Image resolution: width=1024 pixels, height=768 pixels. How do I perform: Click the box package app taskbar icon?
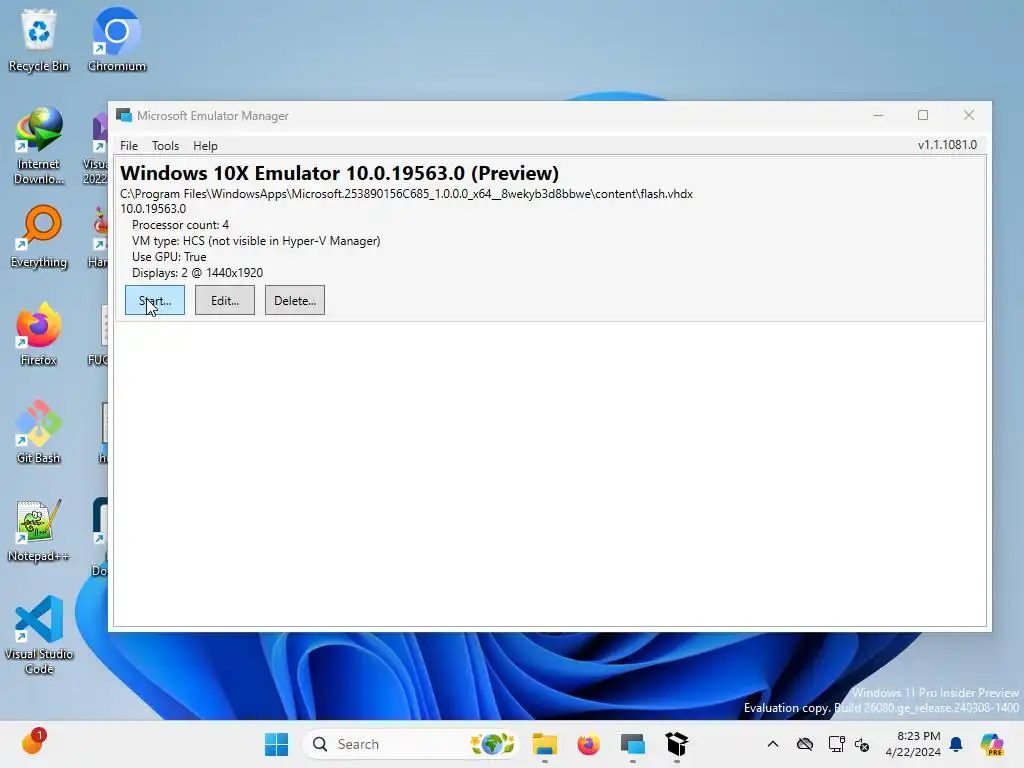(x=677, y=744)
